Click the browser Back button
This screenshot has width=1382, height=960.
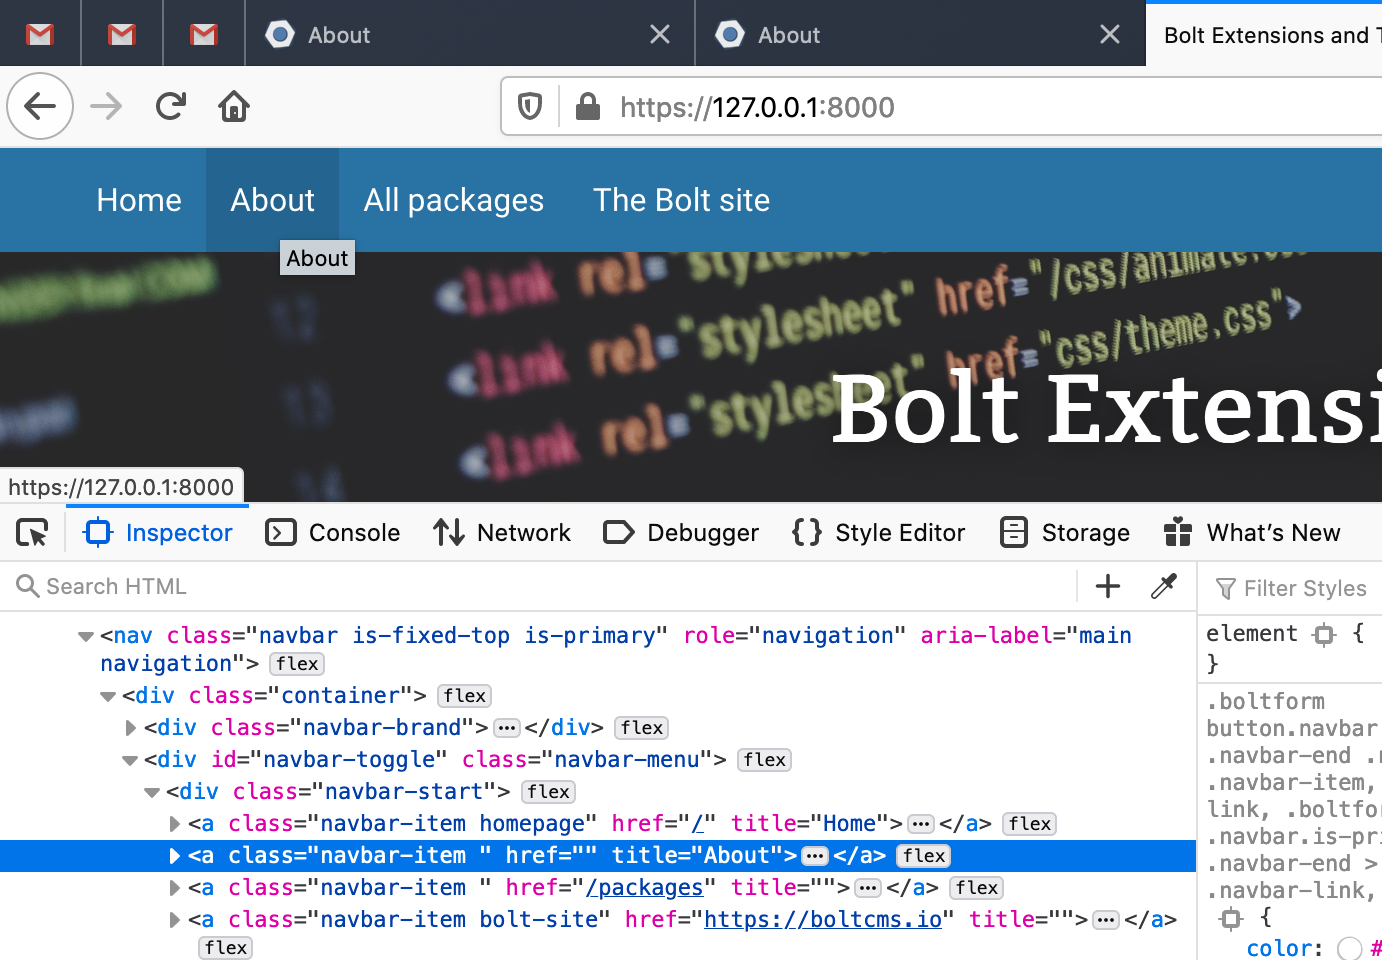40,106
